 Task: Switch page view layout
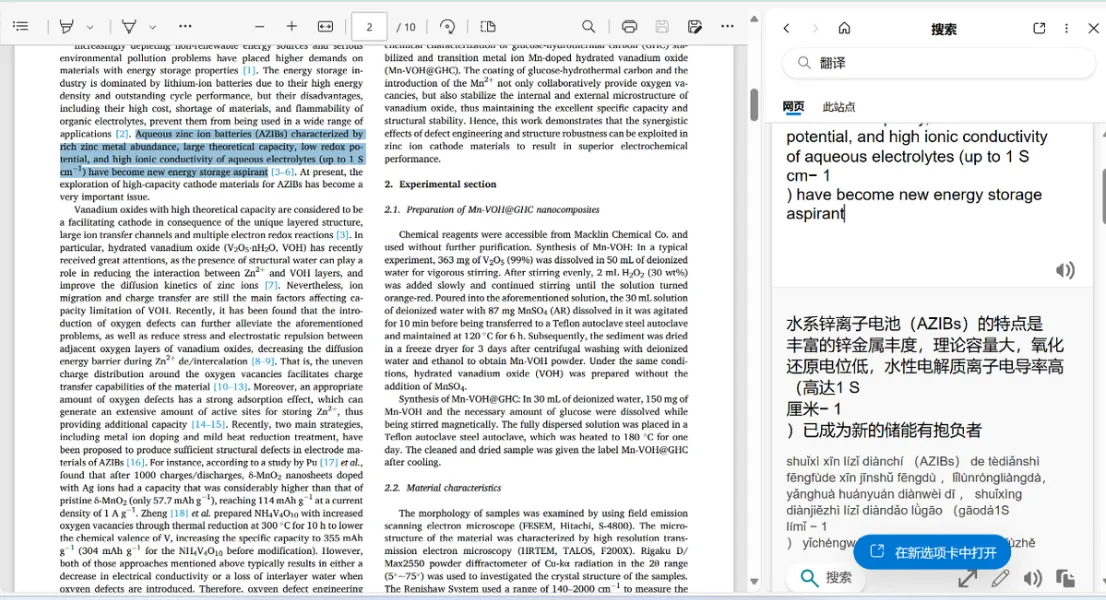pyautogui.click(x=487, y=27)
